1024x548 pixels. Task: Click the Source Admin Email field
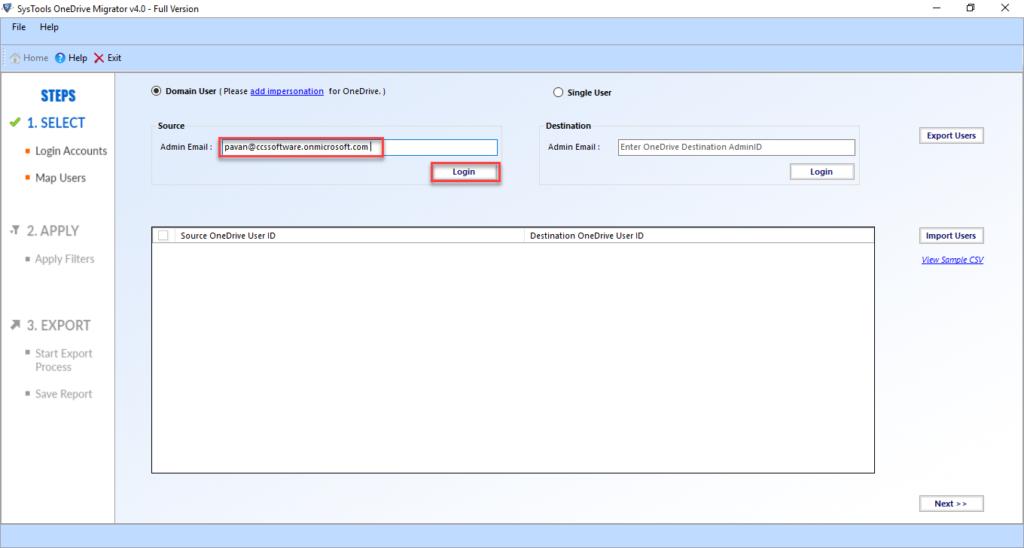[358, 147]
